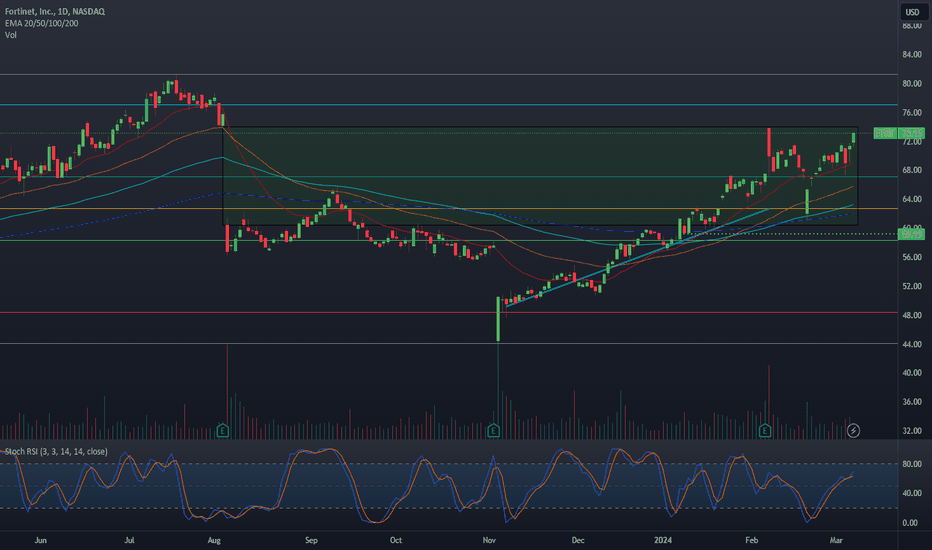
Task: Click the Jun label on time axis
Action: [40, 540]
